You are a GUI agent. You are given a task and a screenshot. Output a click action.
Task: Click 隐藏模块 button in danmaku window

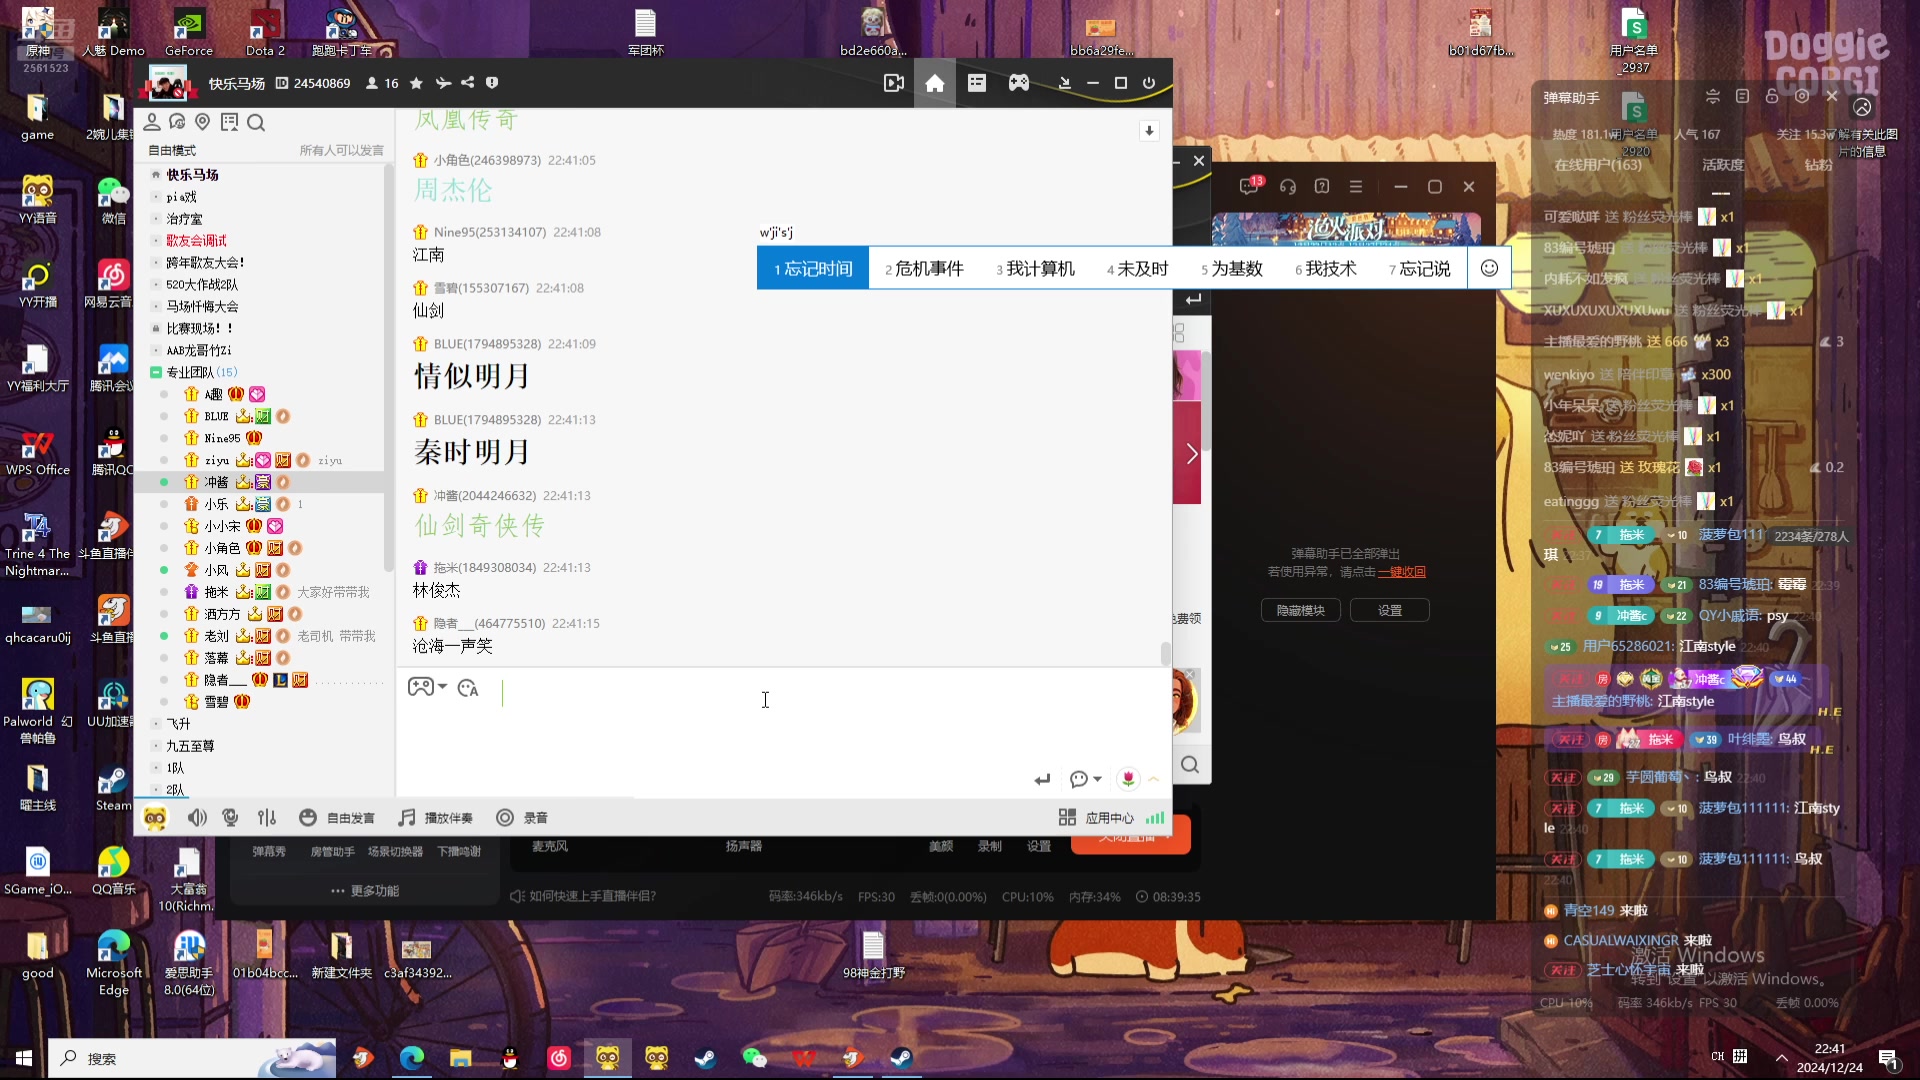point(1300,610)
